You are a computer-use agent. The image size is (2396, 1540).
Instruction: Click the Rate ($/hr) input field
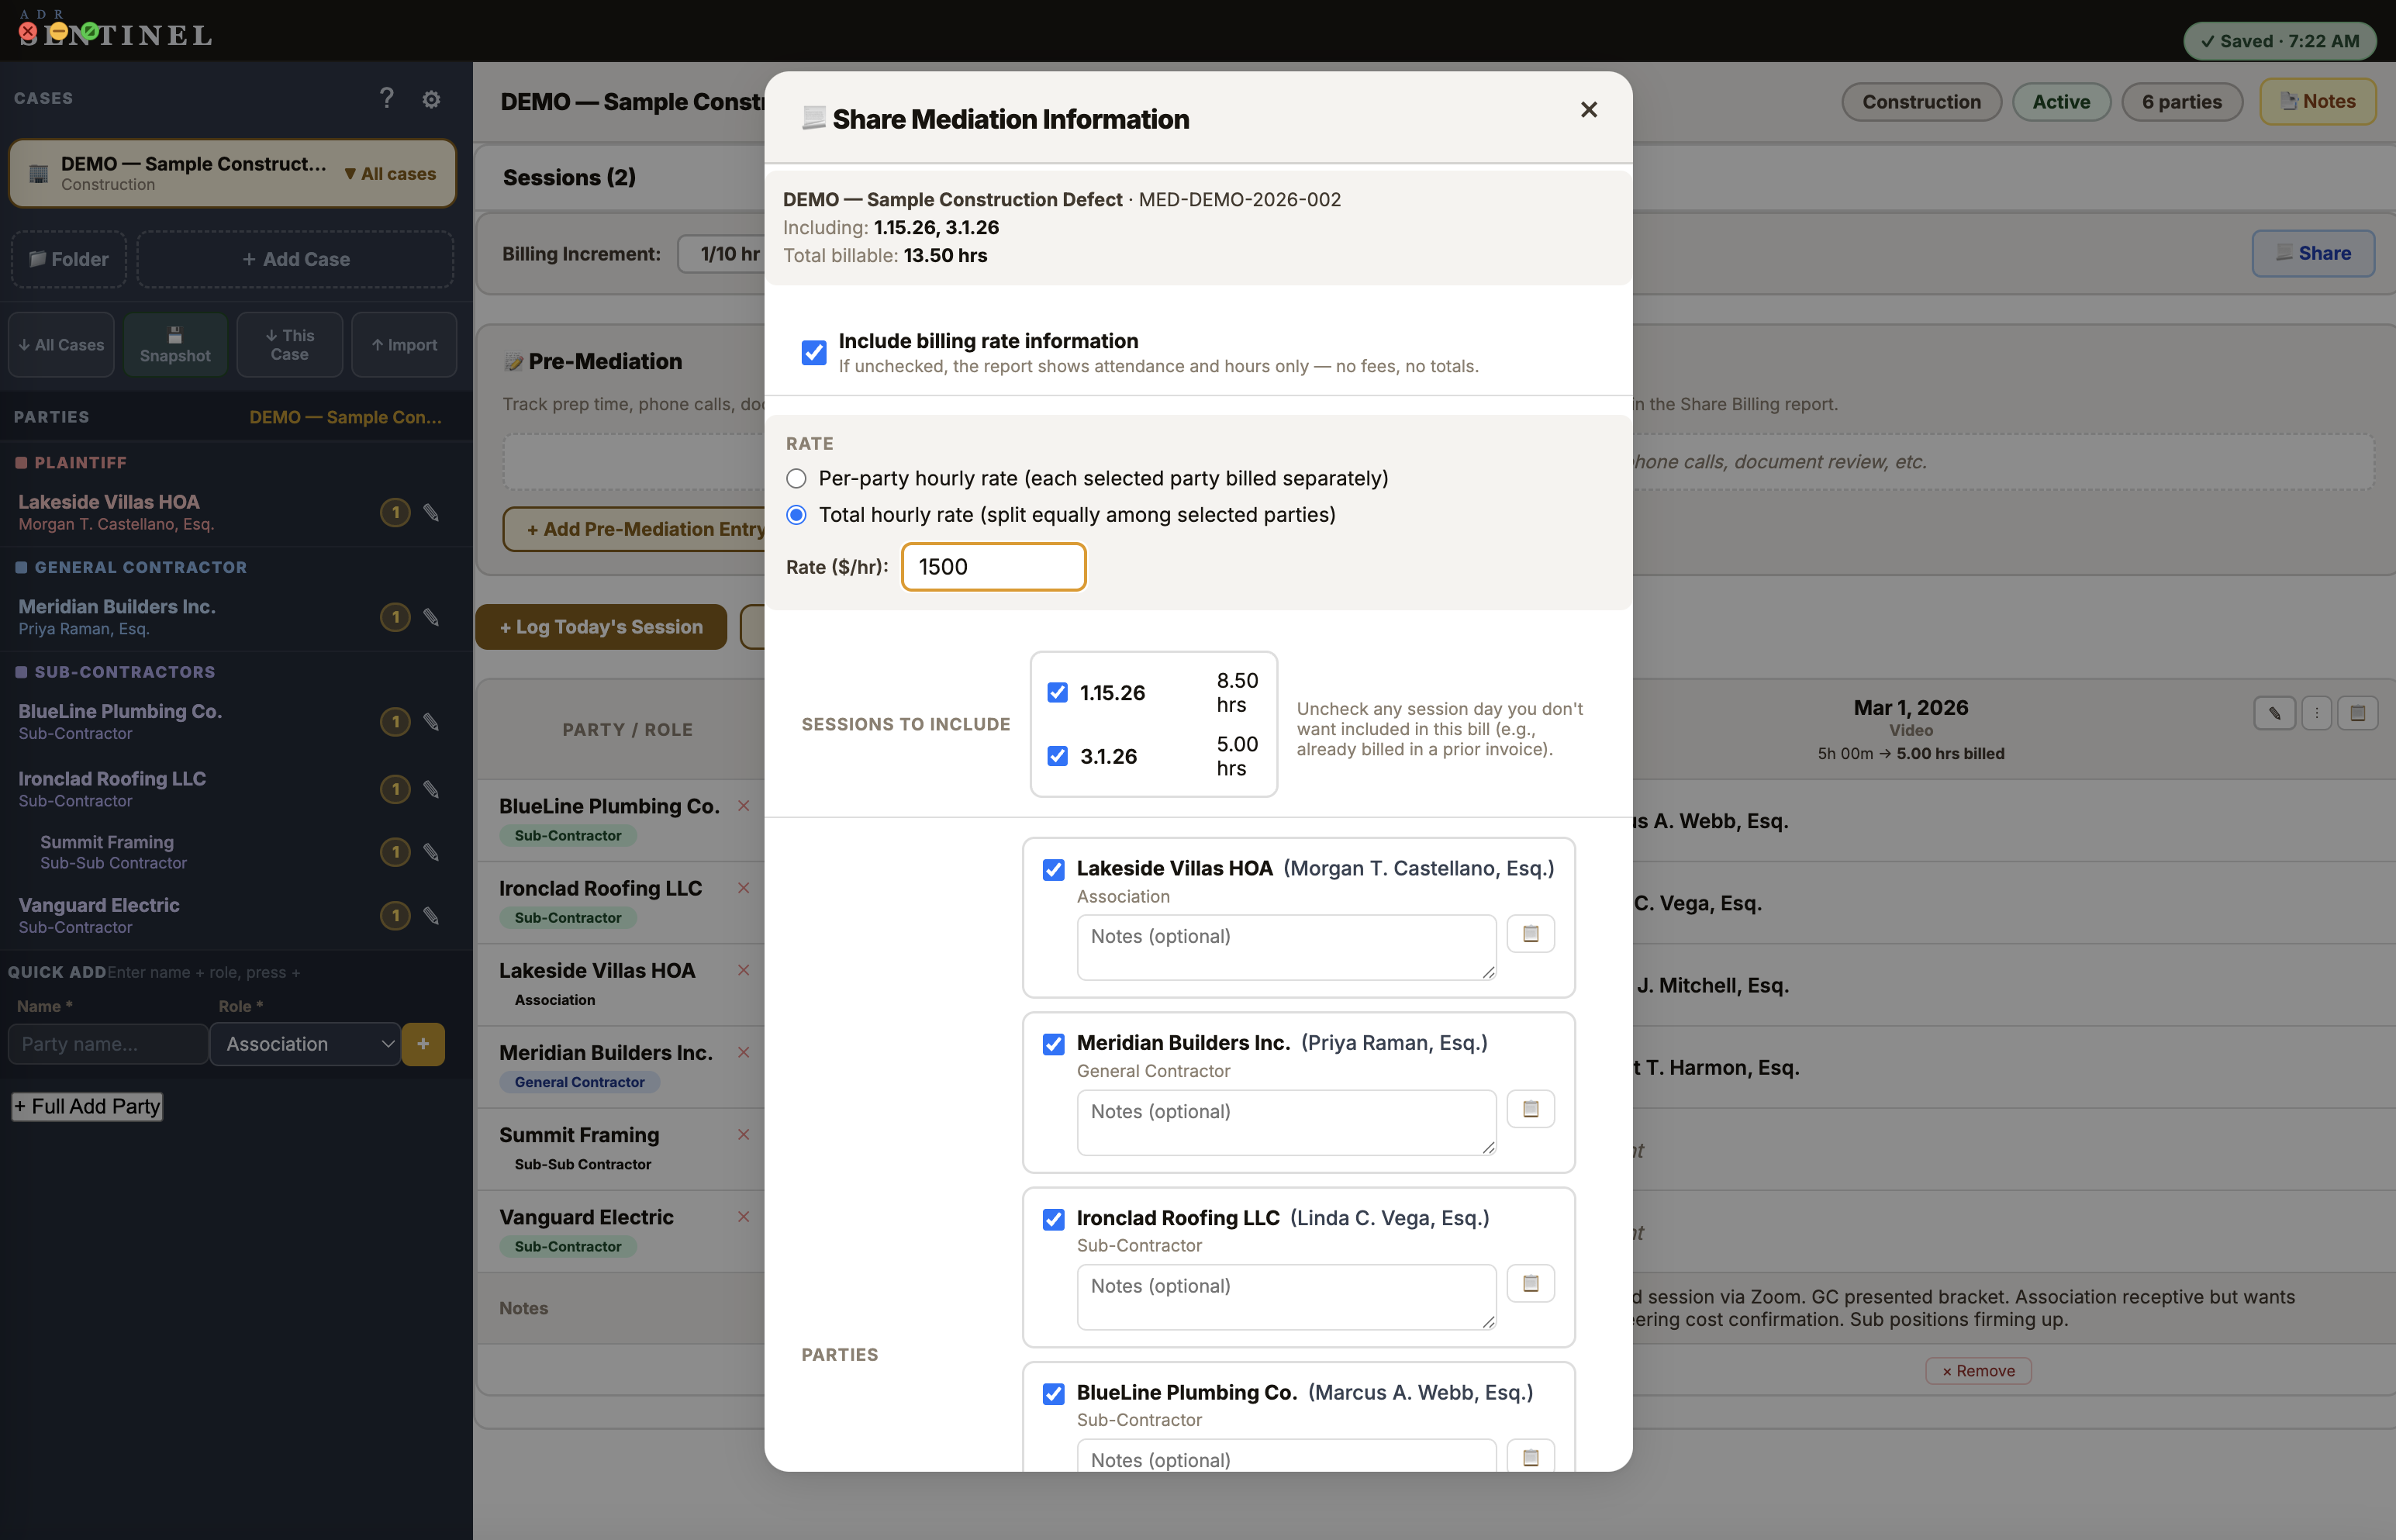pyautogui.click(x=993, y=567)
